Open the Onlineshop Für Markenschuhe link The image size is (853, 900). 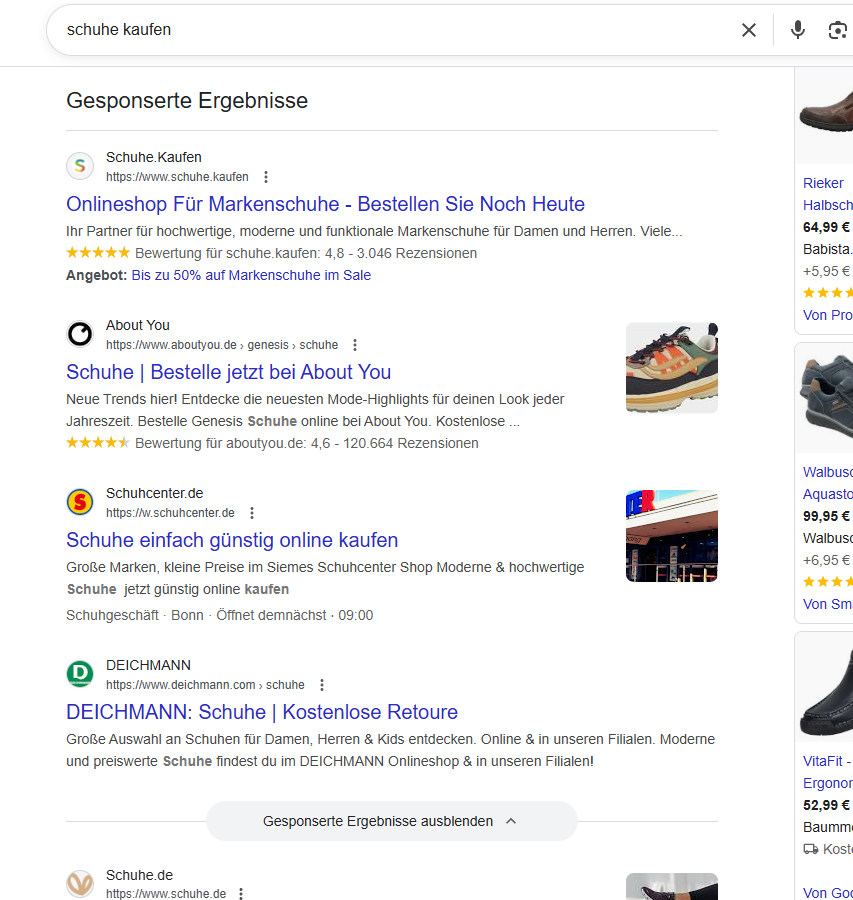point(324,204)
